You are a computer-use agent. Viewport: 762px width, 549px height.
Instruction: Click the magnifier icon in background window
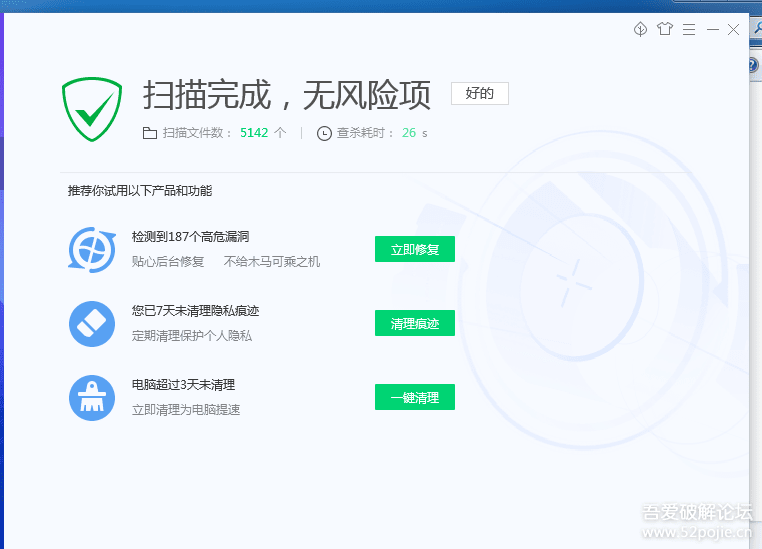(756, 30)
